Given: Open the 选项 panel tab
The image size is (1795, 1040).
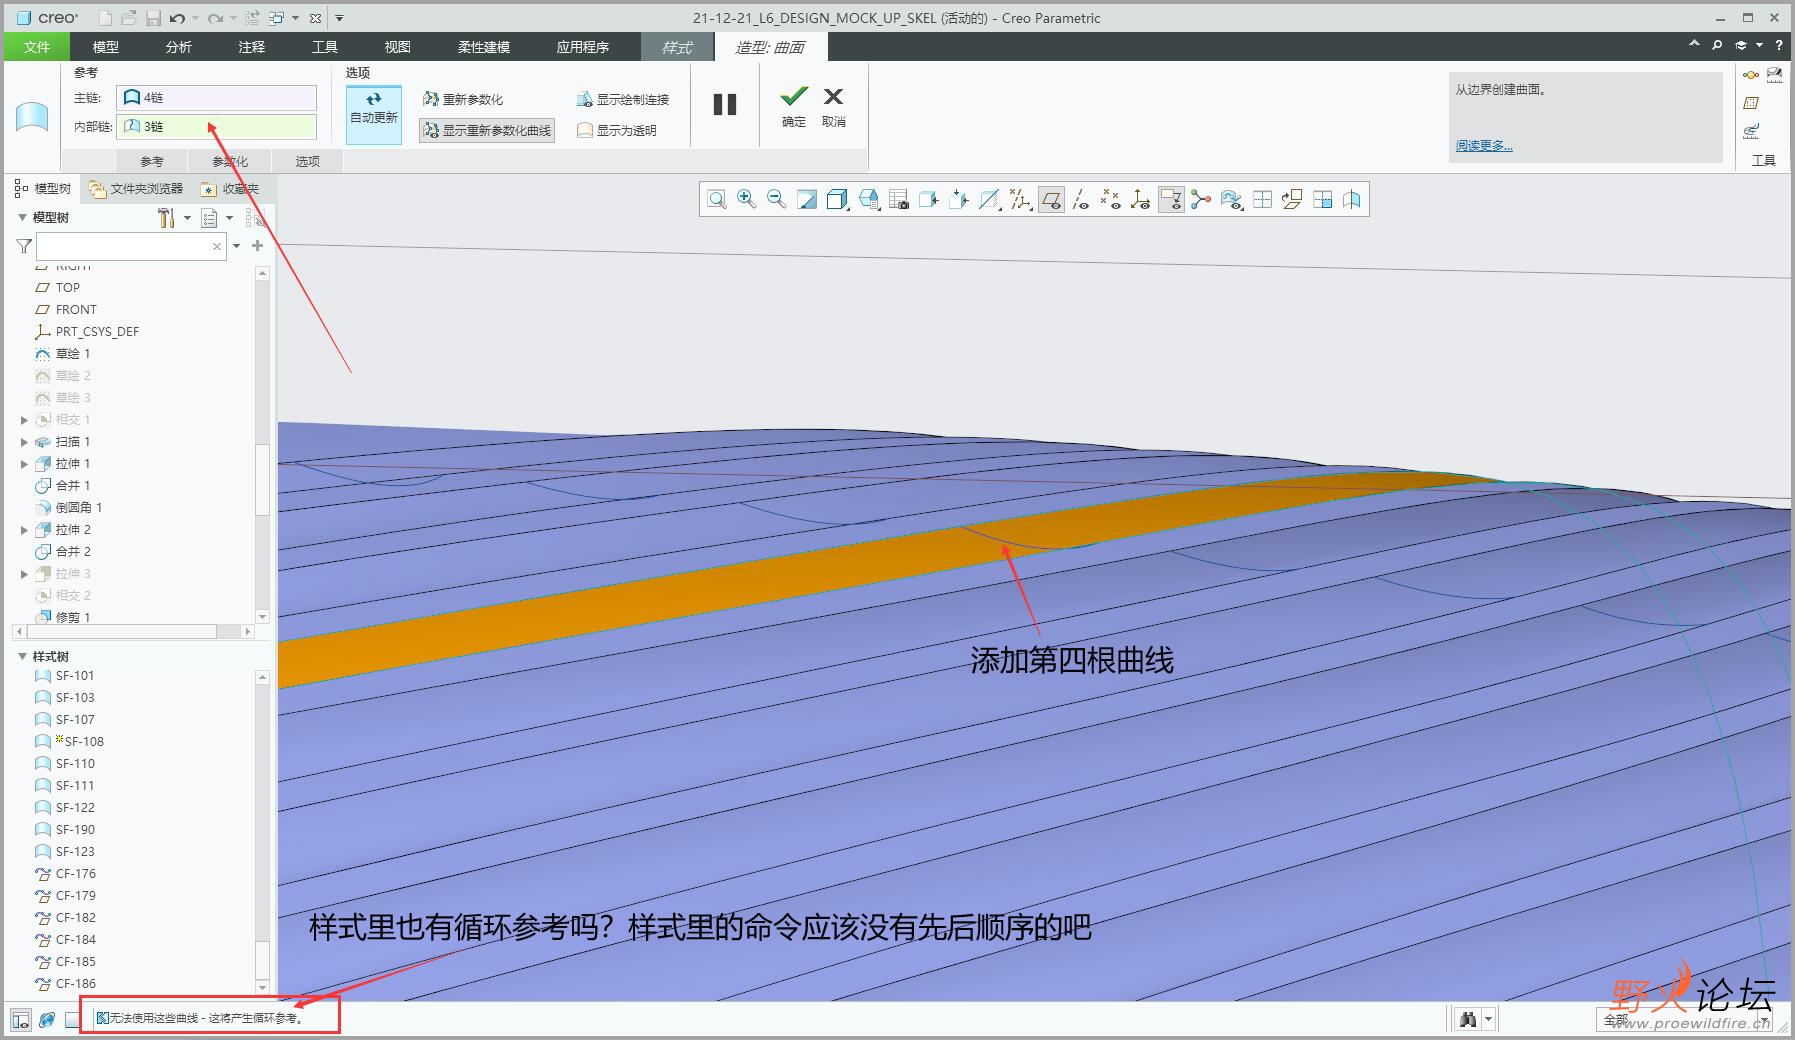Looking at the screenshot, I should [308, 161].
